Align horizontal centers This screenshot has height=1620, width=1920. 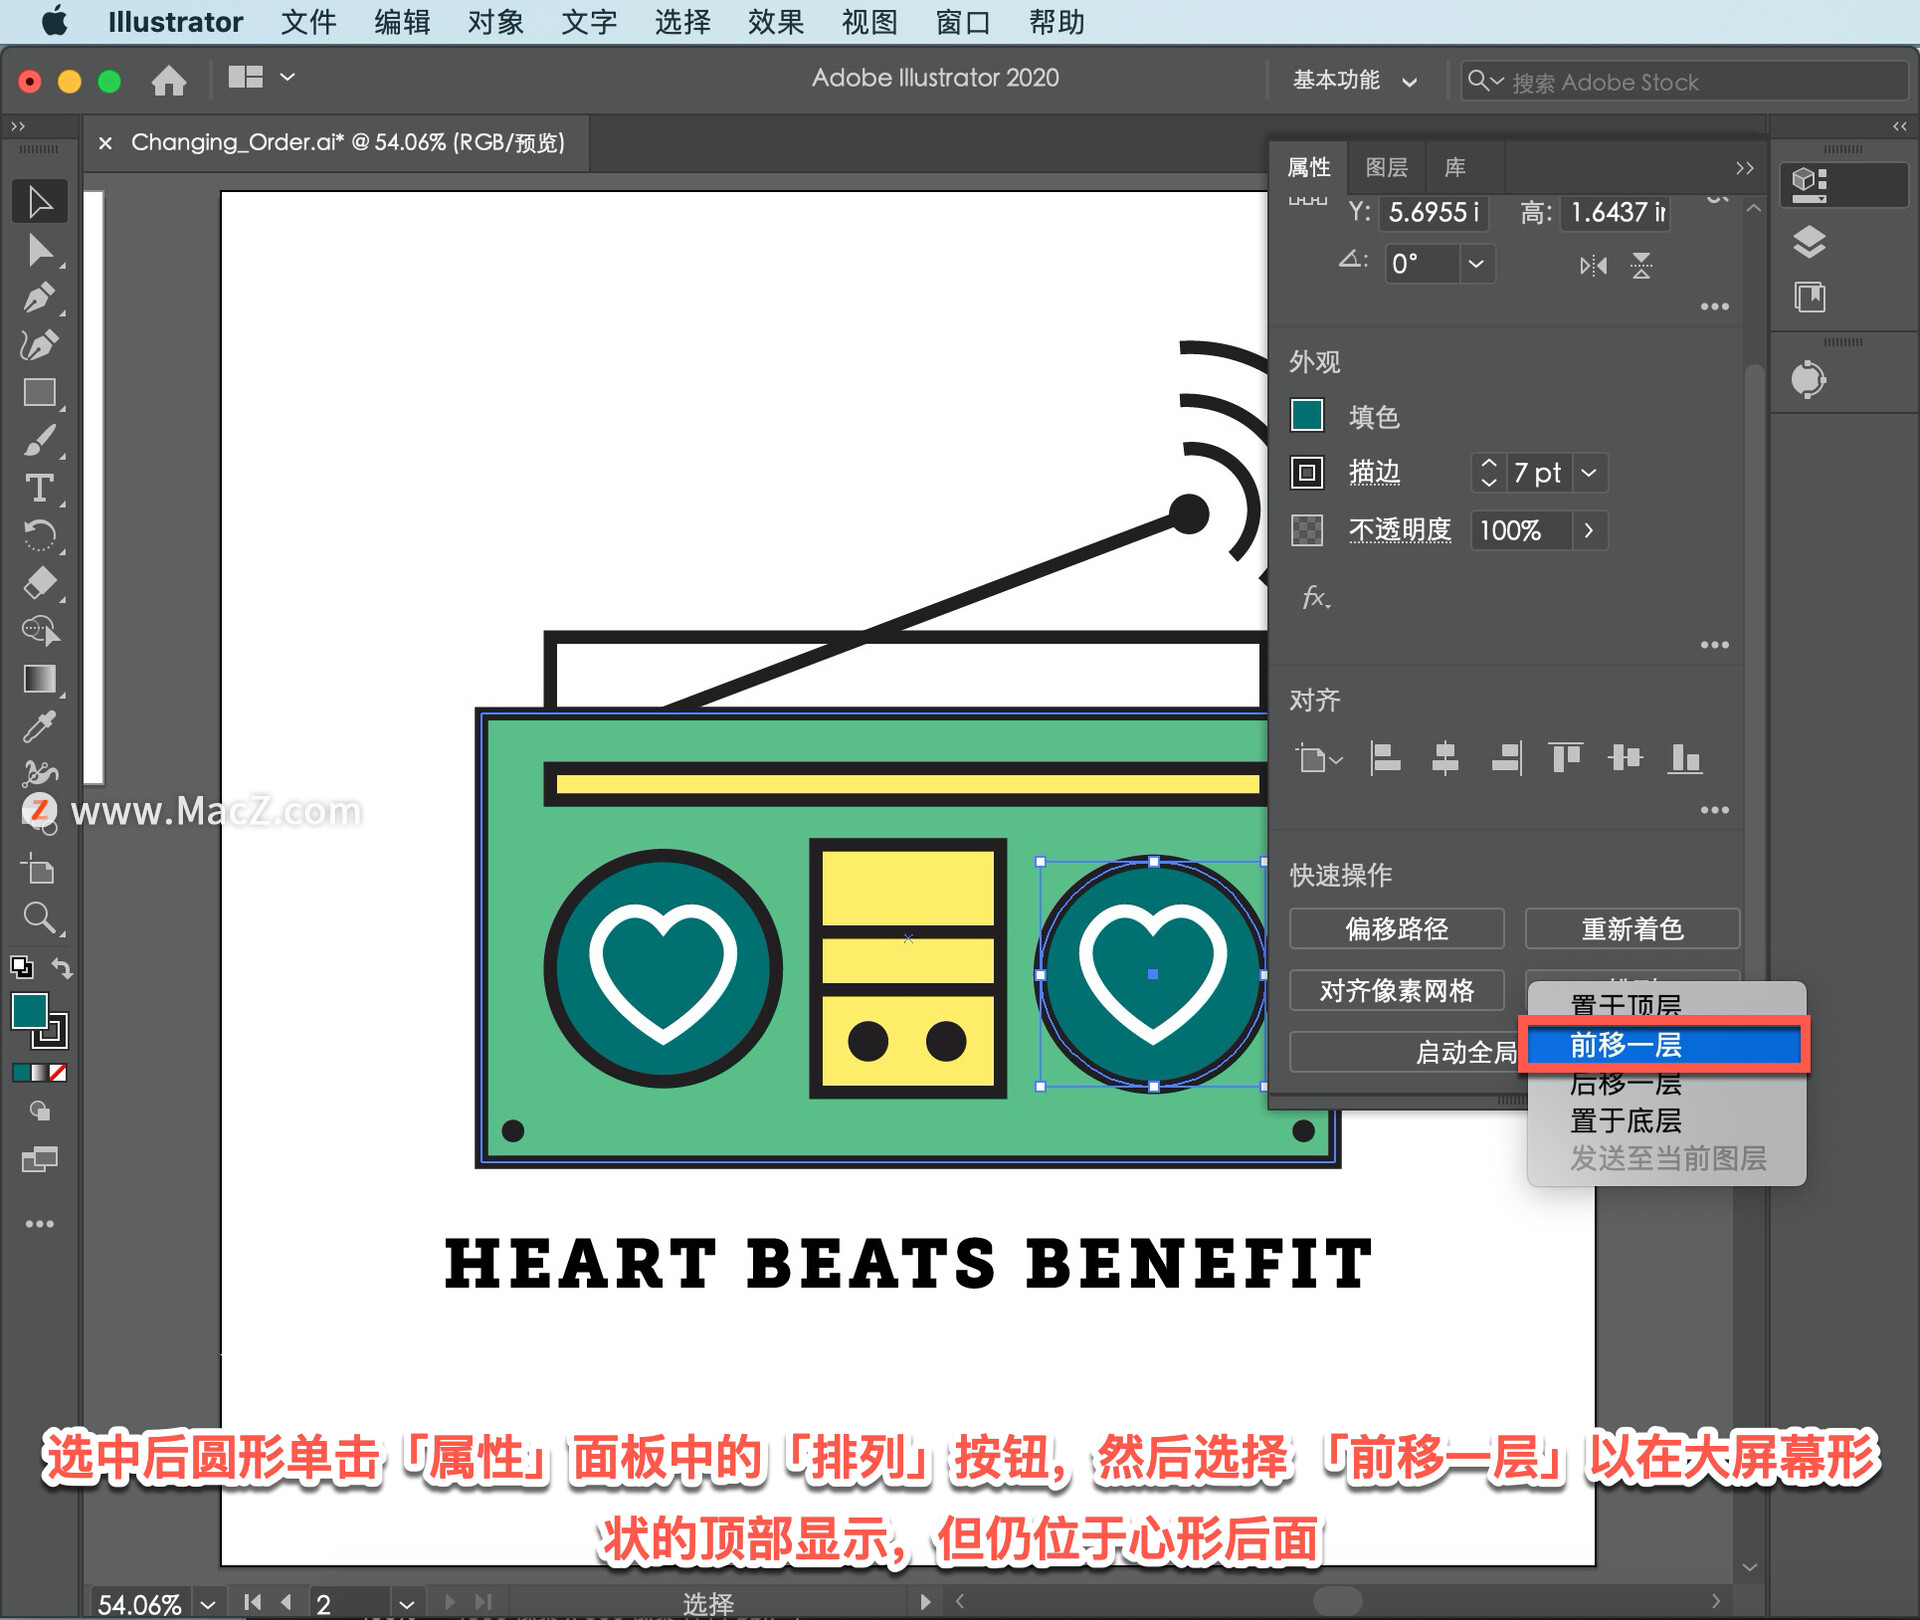click(1445, 758)
